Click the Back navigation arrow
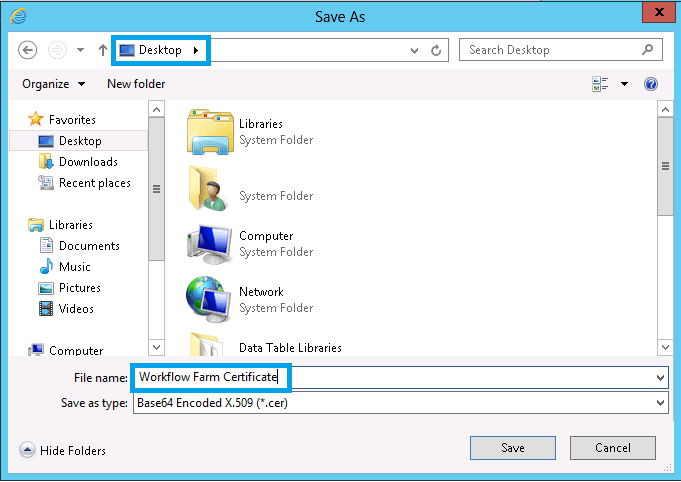 (28, 50)
